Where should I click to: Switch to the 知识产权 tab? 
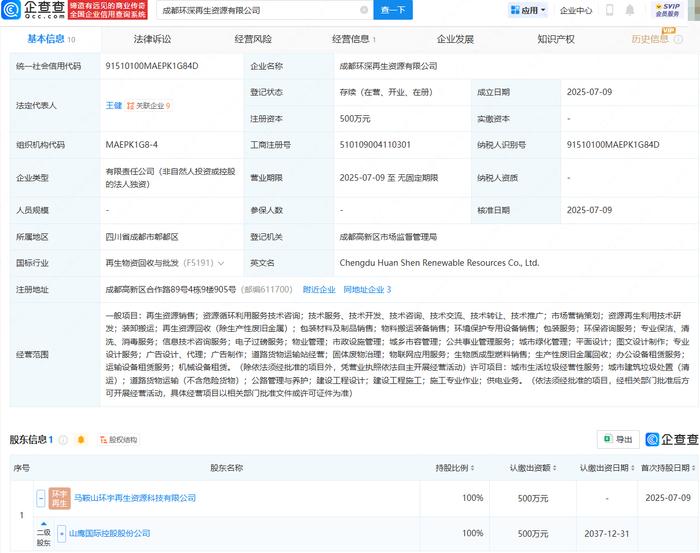tap(556, 39)
